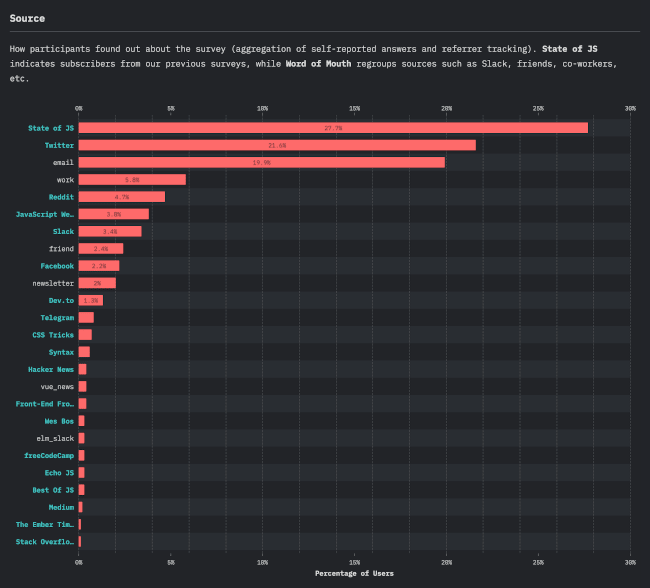Click the State of JS 27.7% bar
The image size is (650, 588).
click(x=333, y=128)
